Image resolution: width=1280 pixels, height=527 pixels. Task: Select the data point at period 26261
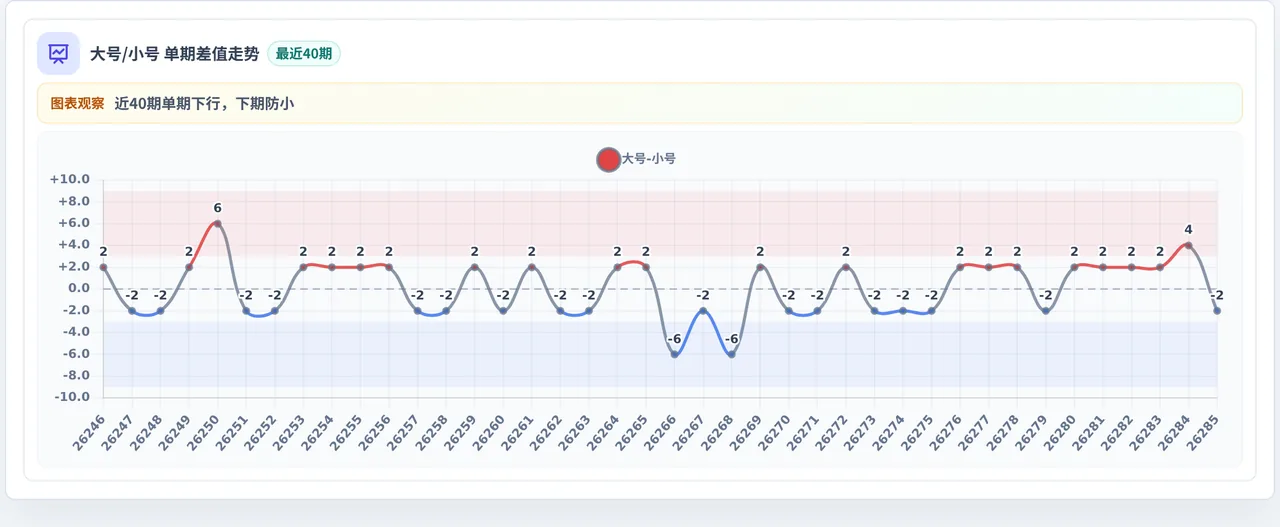(531, 267)
